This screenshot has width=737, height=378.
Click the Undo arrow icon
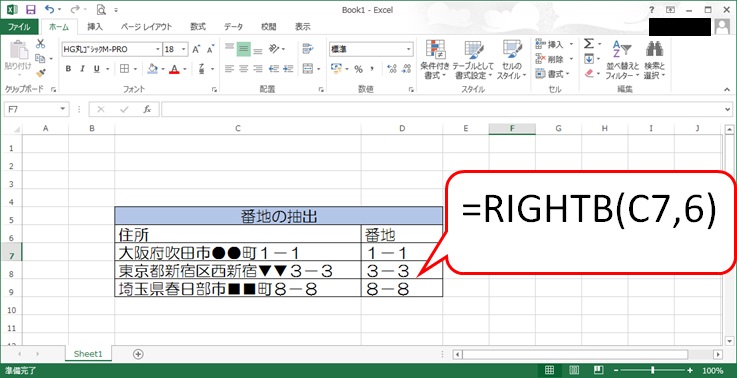click(x=49, y=9)
